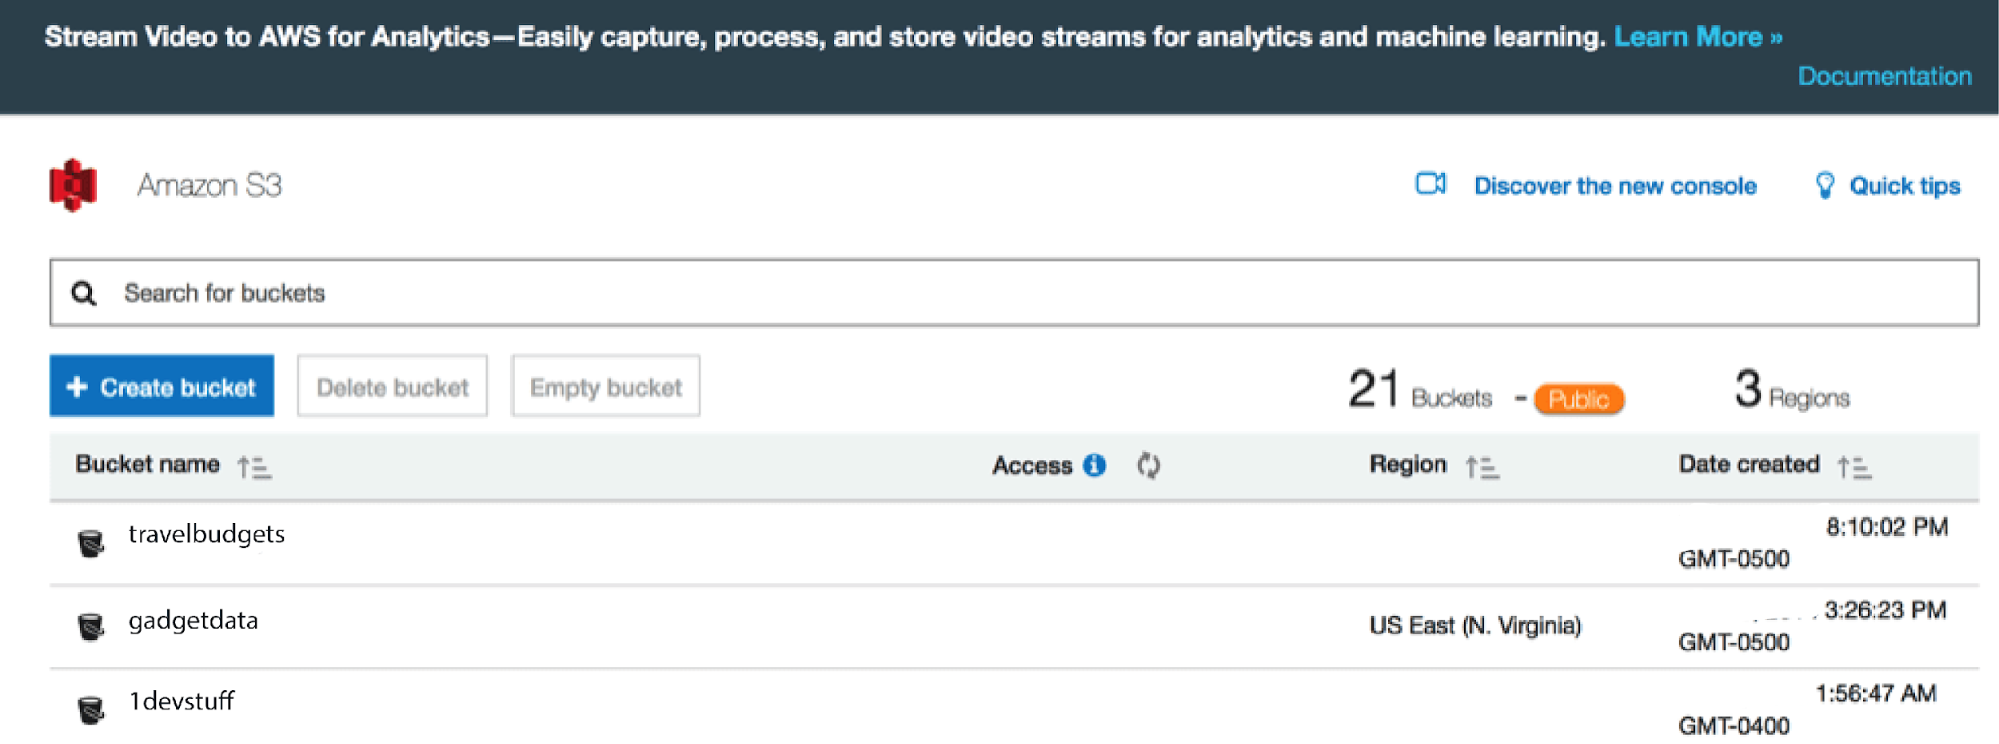Click the Region column header
This screenshot has width=1999, height=744.
tap(1408, 464)
